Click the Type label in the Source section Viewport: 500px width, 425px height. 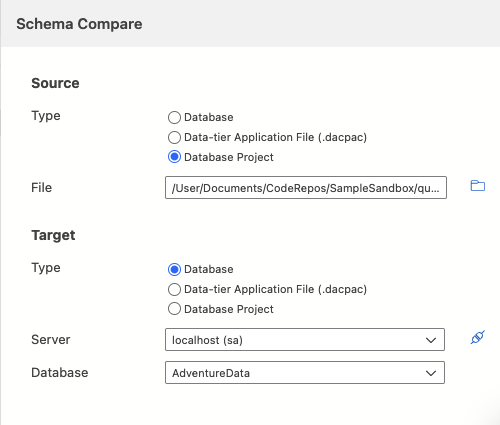point(46,116)
